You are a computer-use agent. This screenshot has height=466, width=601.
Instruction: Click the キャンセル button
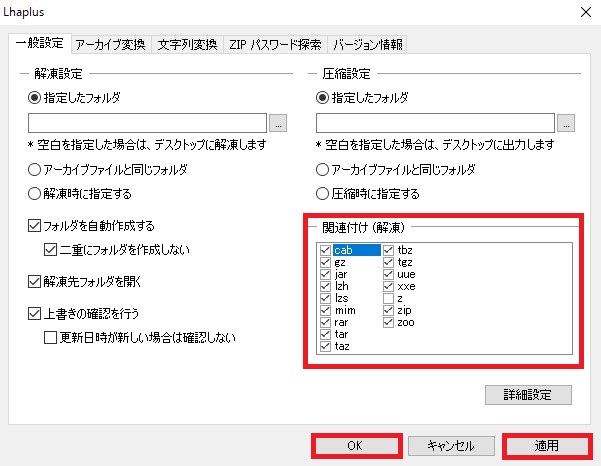pos(451,446)
